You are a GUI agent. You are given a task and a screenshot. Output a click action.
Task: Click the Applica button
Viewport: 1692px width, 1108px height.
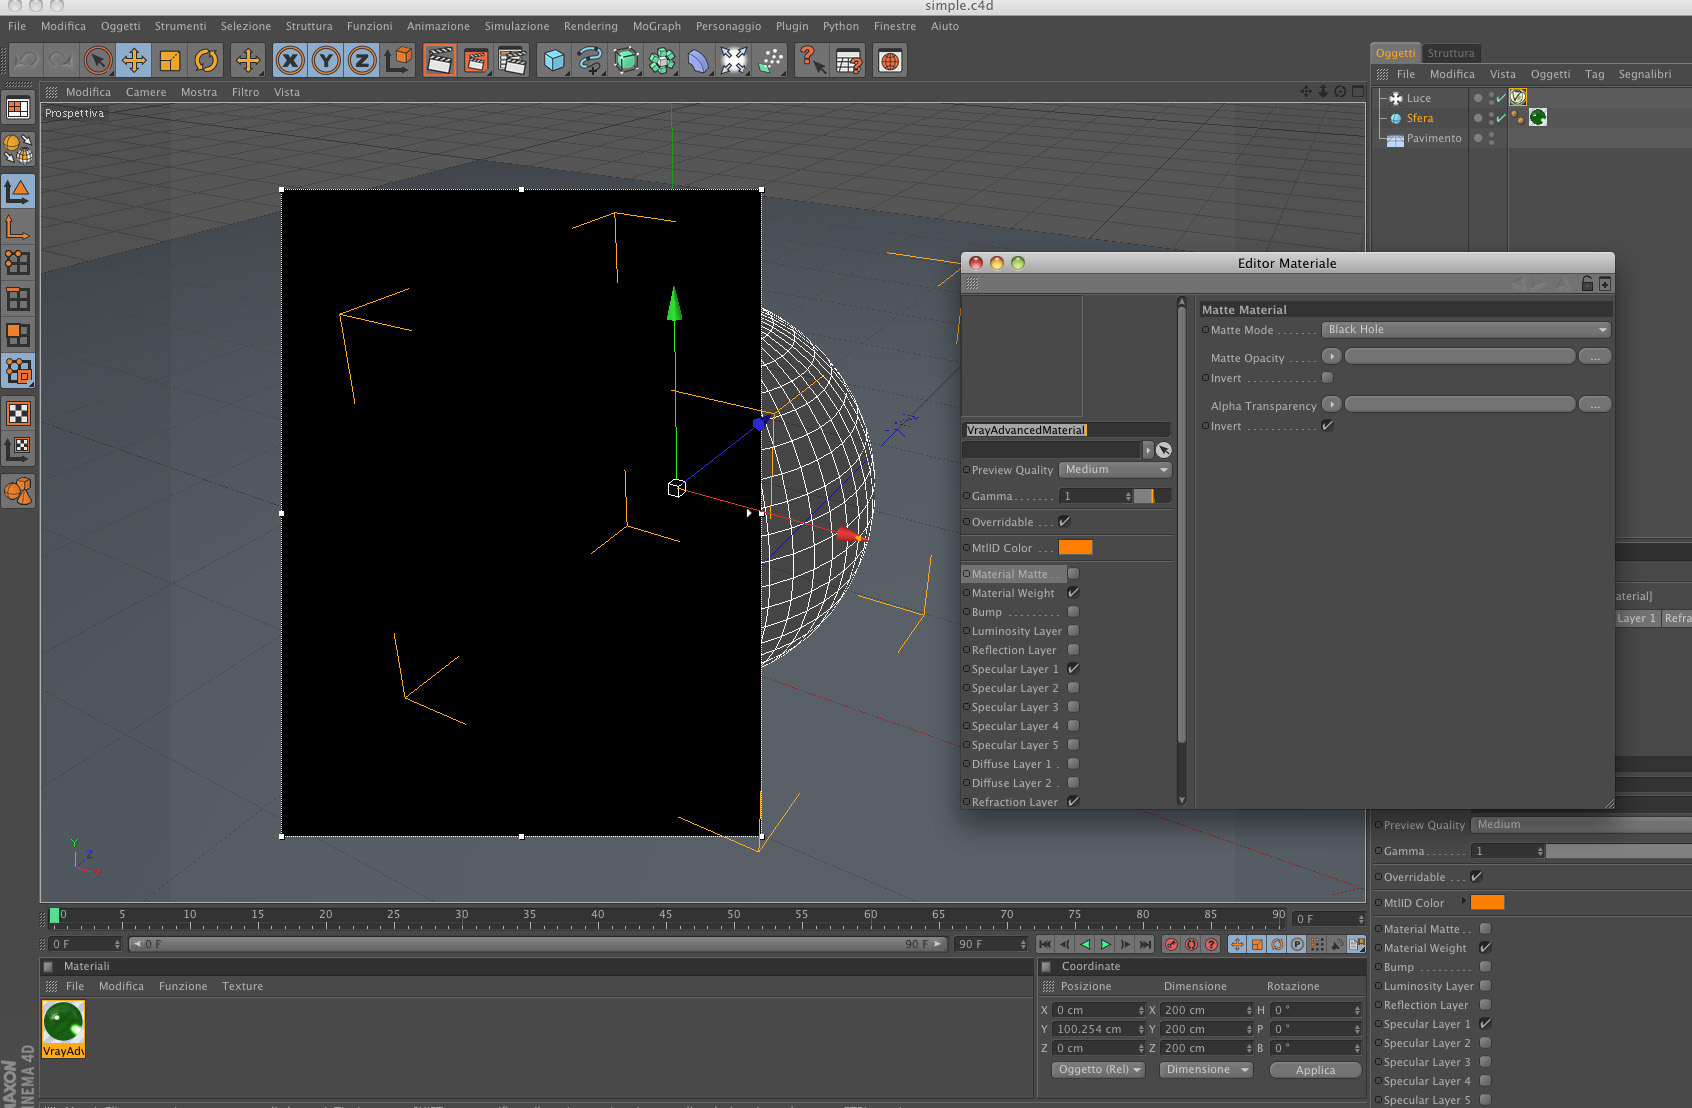coord(1315,1070)
